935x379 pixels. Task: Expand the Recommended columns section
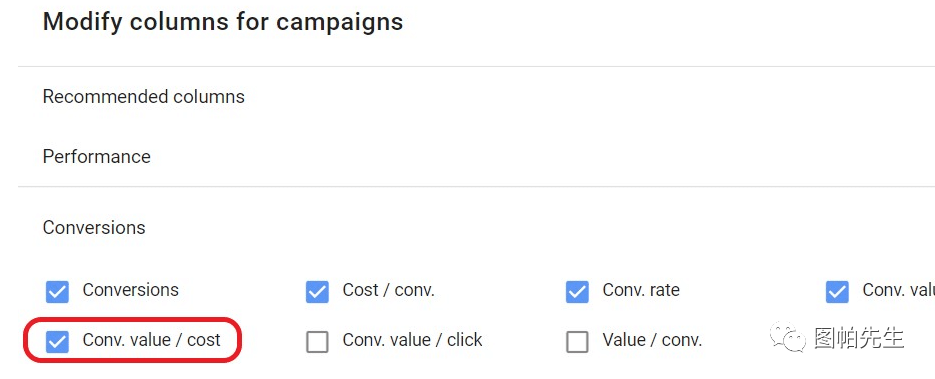(x=144, y=97)
